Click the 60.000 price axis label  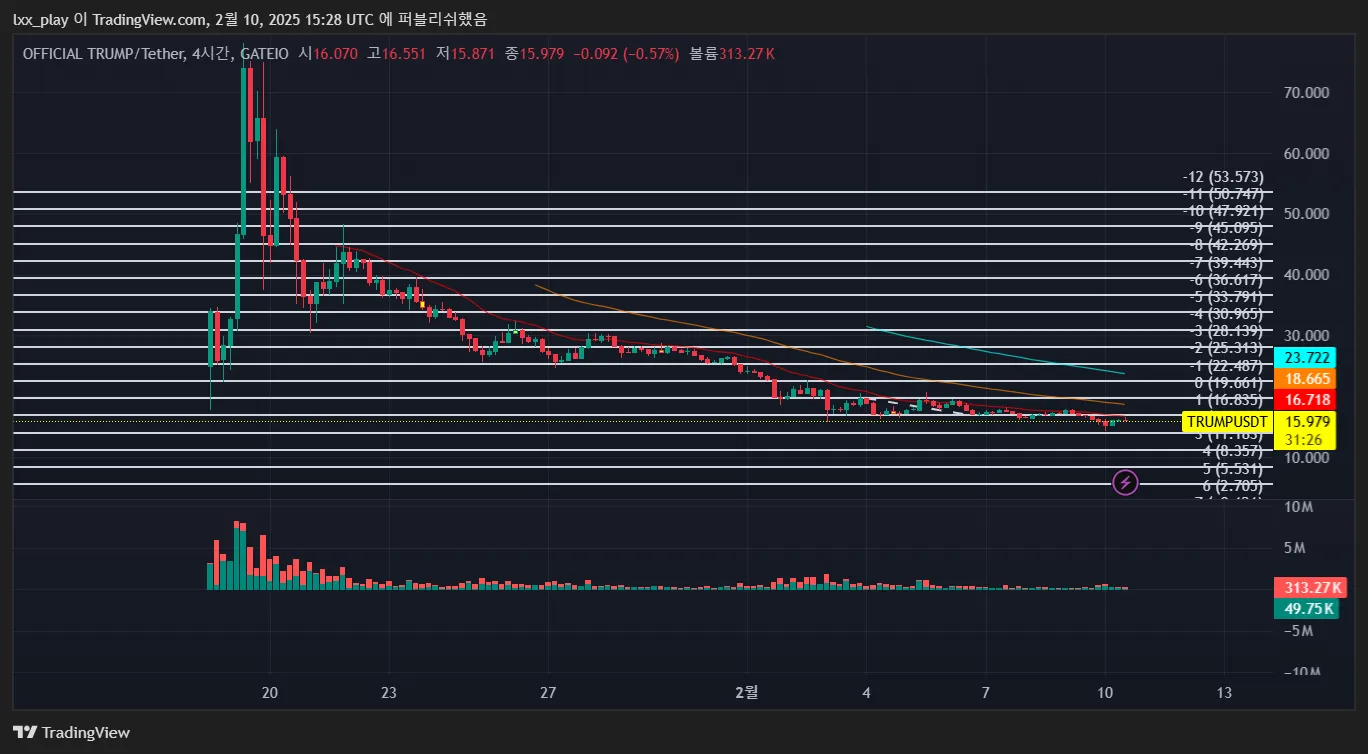(x=1306, y=154)
